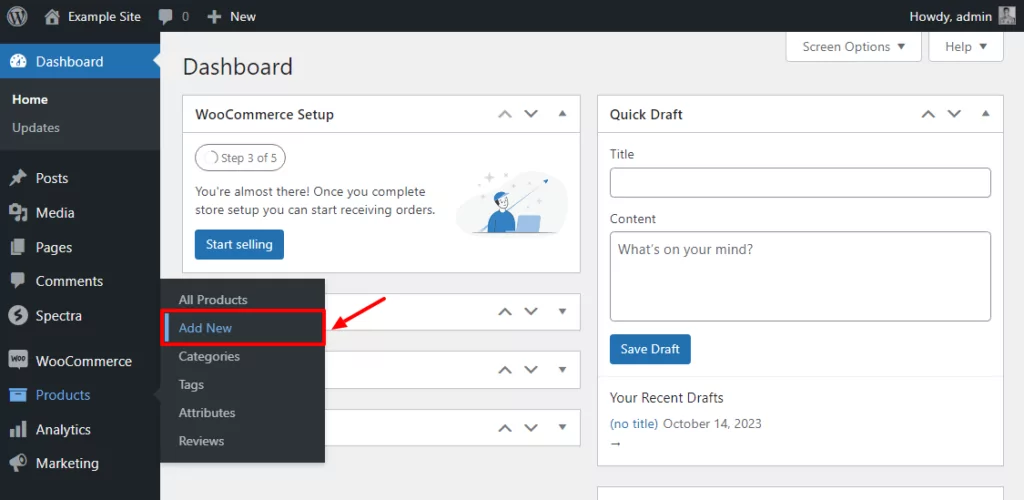The height and width of the screenshot is (500, 1024).
Task: Expand the collapsed widget below WooCommerce Setup
Action: click(562, 311)
